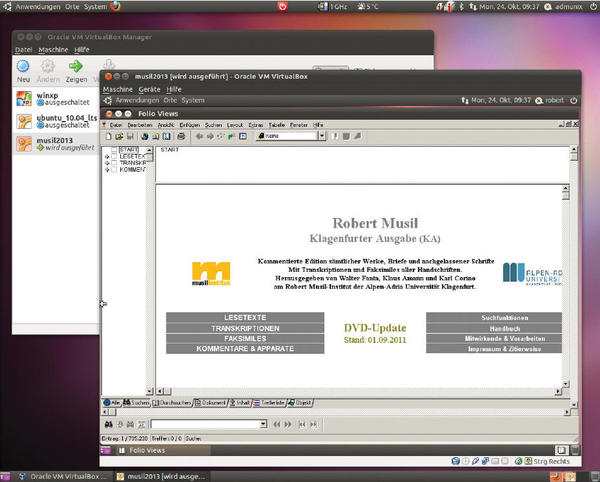Click the hard disk indicator in VM status bar
Image resolution: width=600 pixels, height=482 pixels.
pos(455,461)
